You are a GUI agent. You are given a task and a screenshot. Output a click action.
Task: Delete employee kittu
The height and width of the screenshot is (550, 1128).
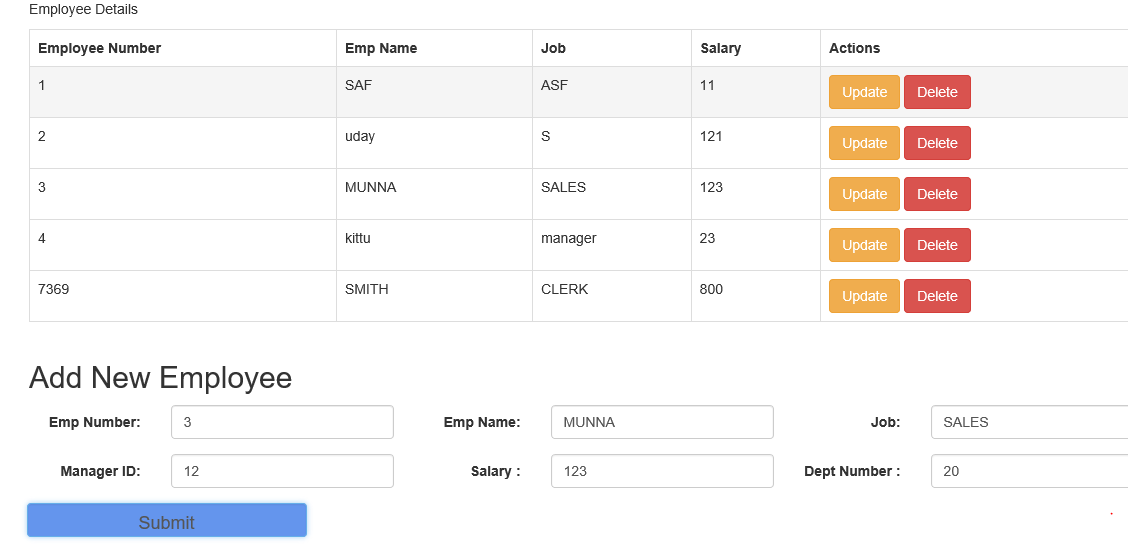coord(937,245)
